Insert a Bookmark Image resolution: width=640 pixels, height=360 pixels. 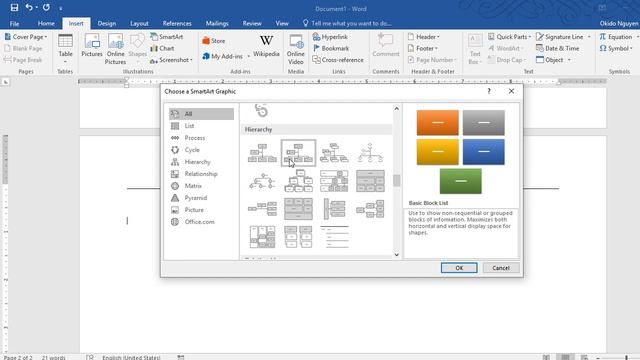(331, 48)
